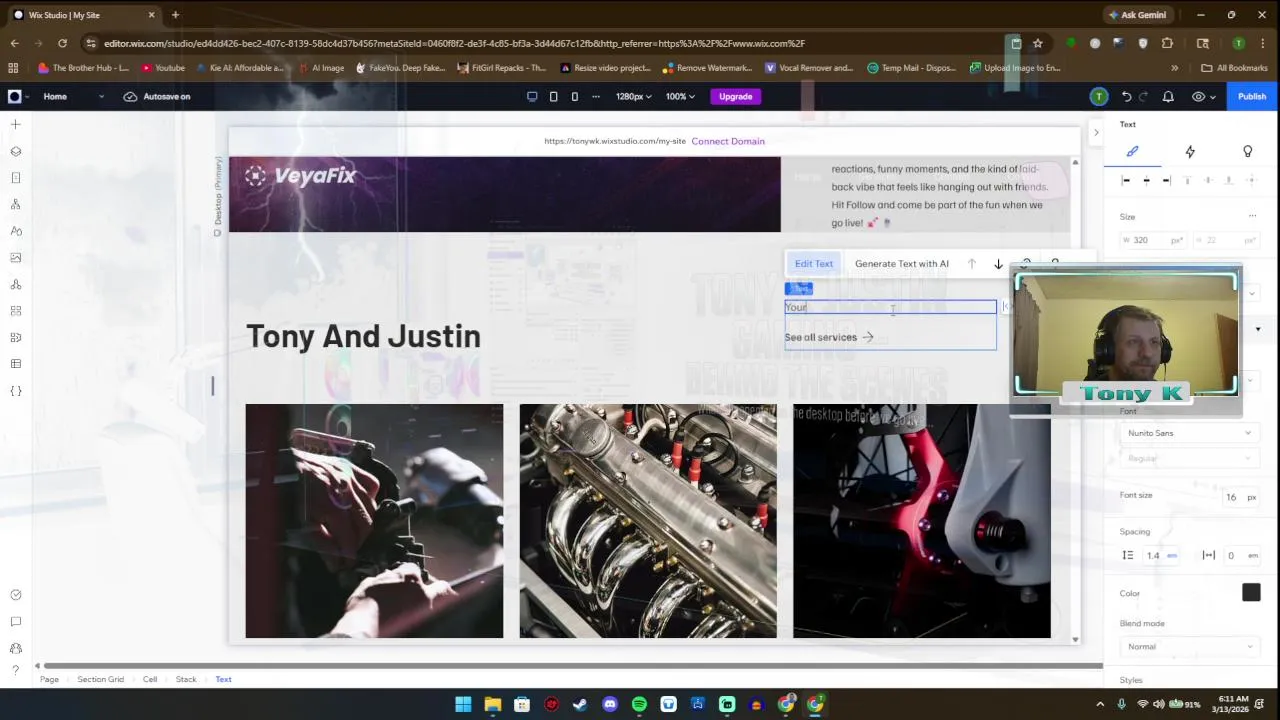Switch to desktop breakpoint view
This screenshot has width=1280, height=720.
tap(532, 96)
